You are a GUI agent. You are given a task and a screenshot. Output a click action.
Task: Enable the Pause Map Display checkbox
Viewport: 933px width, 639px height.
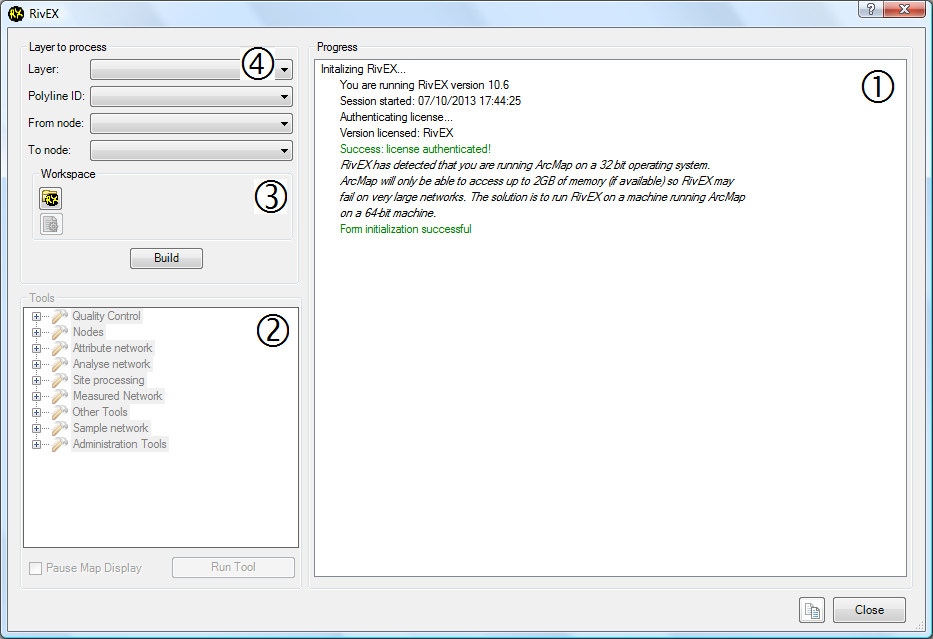36,568
